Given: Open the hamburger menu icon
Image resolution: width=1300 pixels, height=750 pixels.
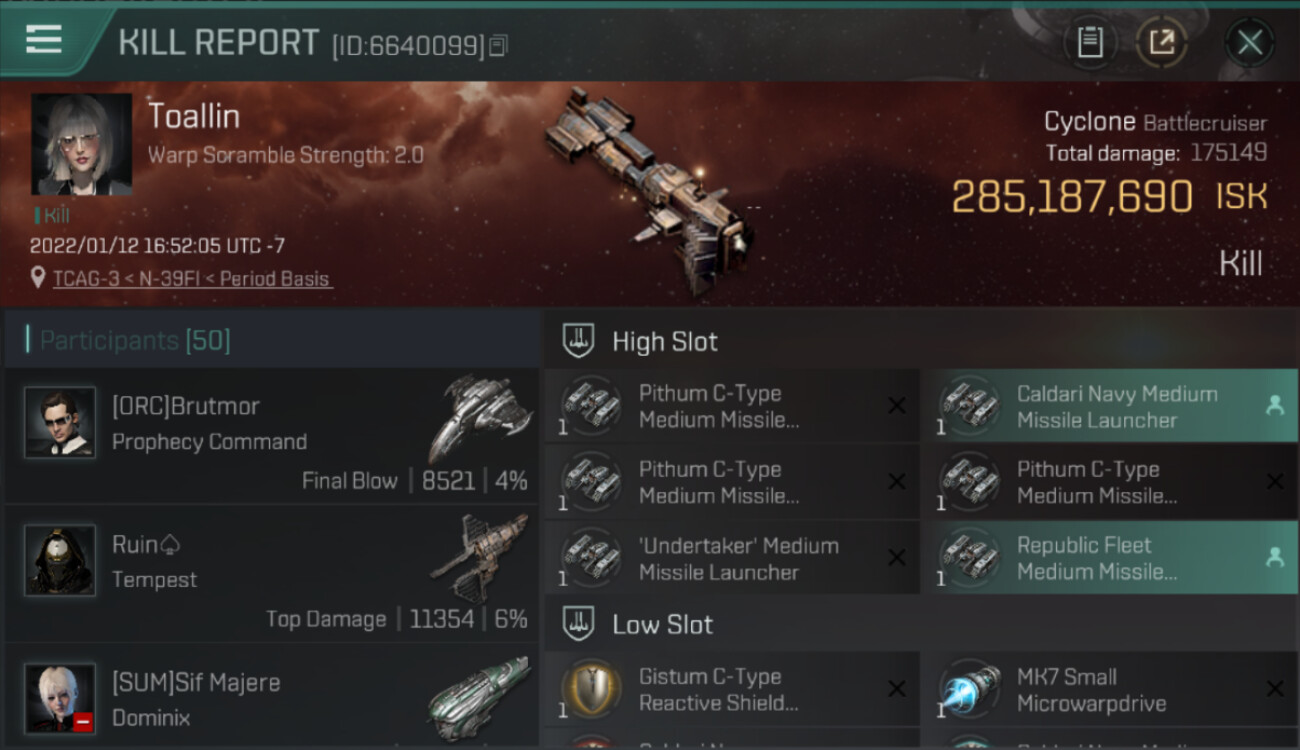Looking at the screenshot, I should tap(43, 40).
